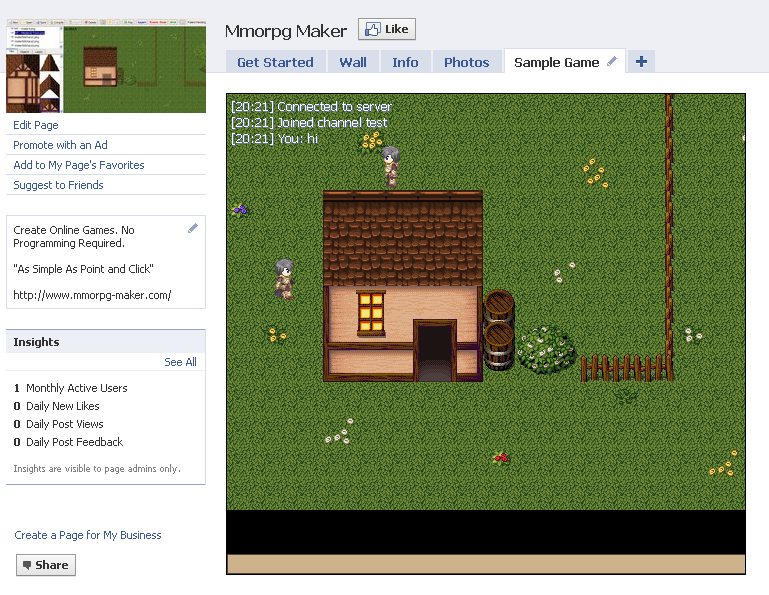Click 'Connected to server' chat line
769x595 pixels.
(x=311, y=107)
